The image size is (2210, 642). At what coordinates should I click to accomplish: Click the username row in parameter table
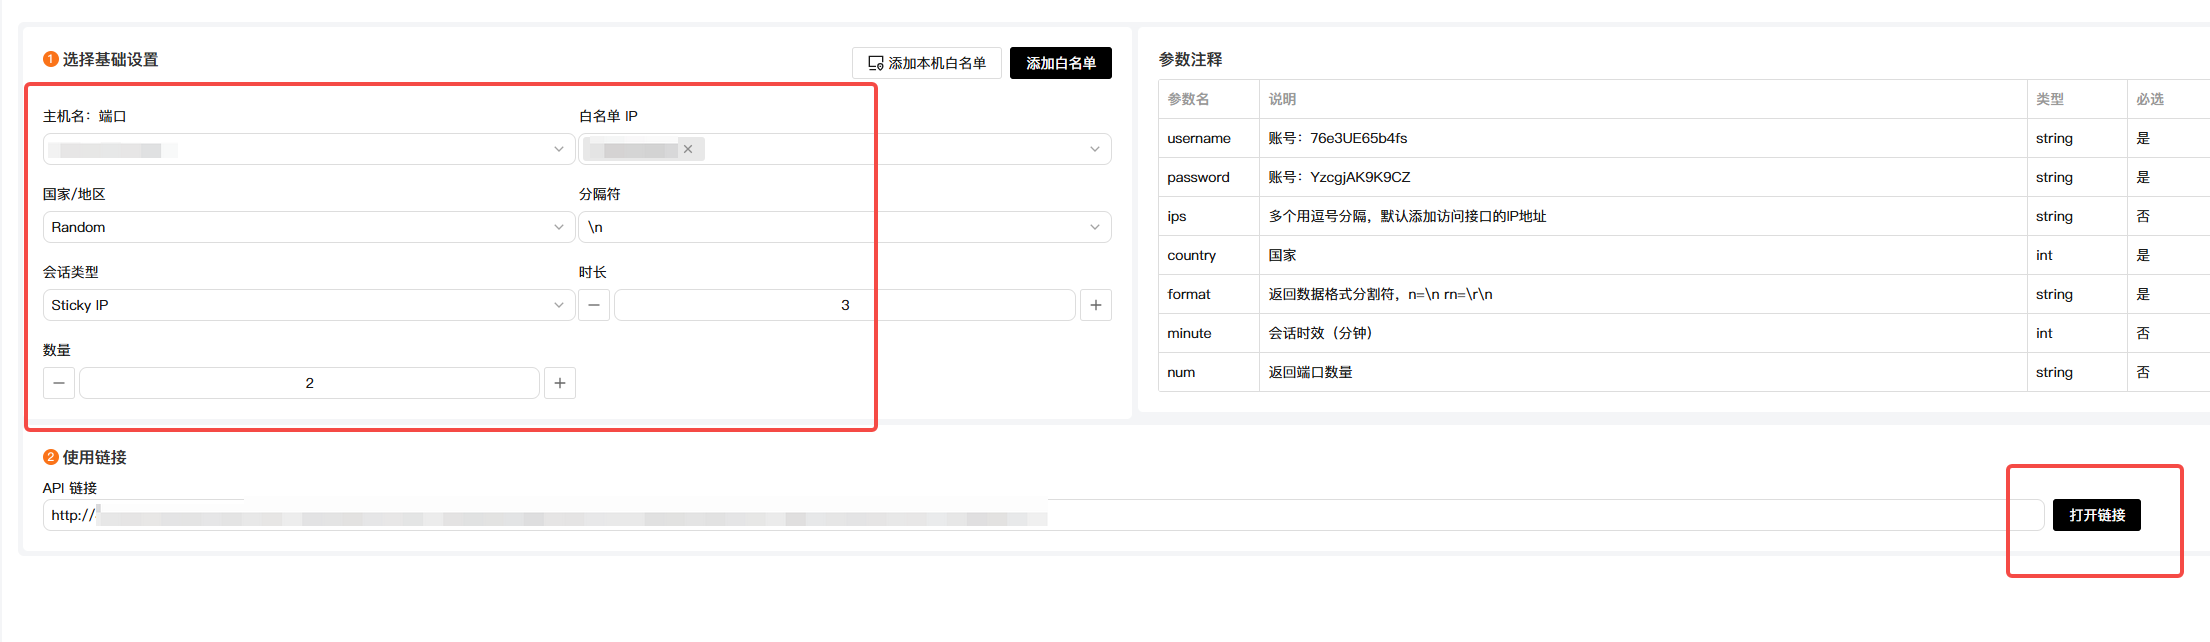1199,138
